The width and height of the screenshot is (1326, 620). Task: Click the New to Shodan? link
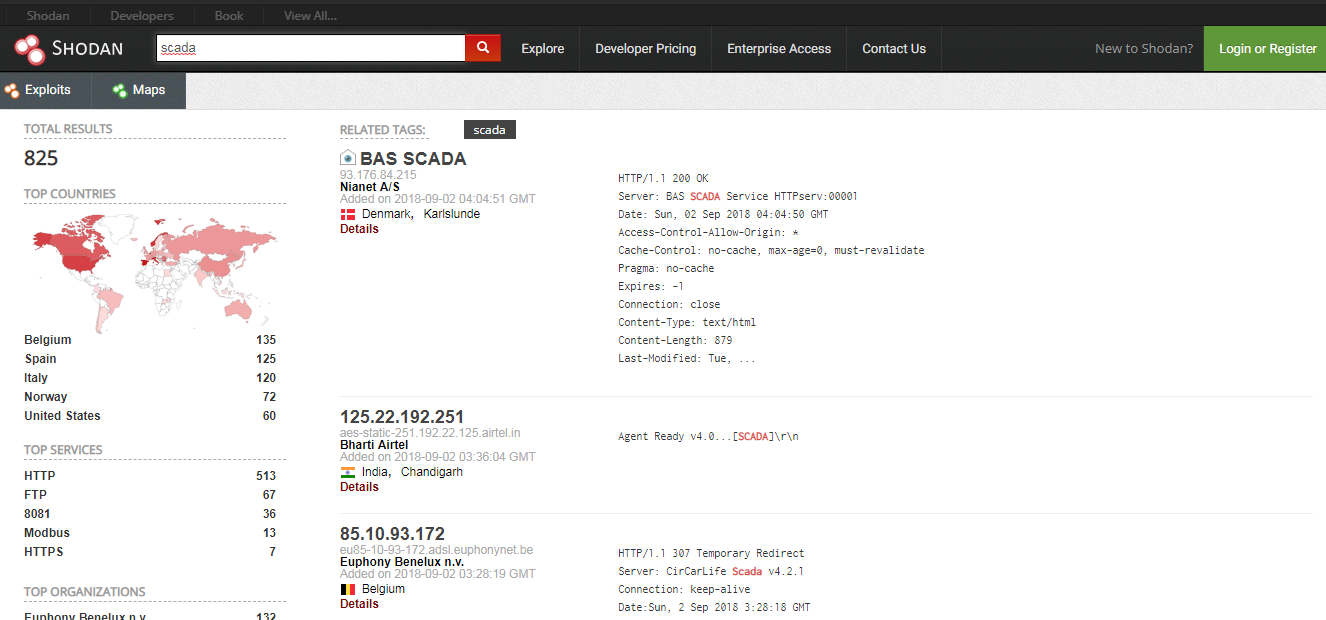1144,49
